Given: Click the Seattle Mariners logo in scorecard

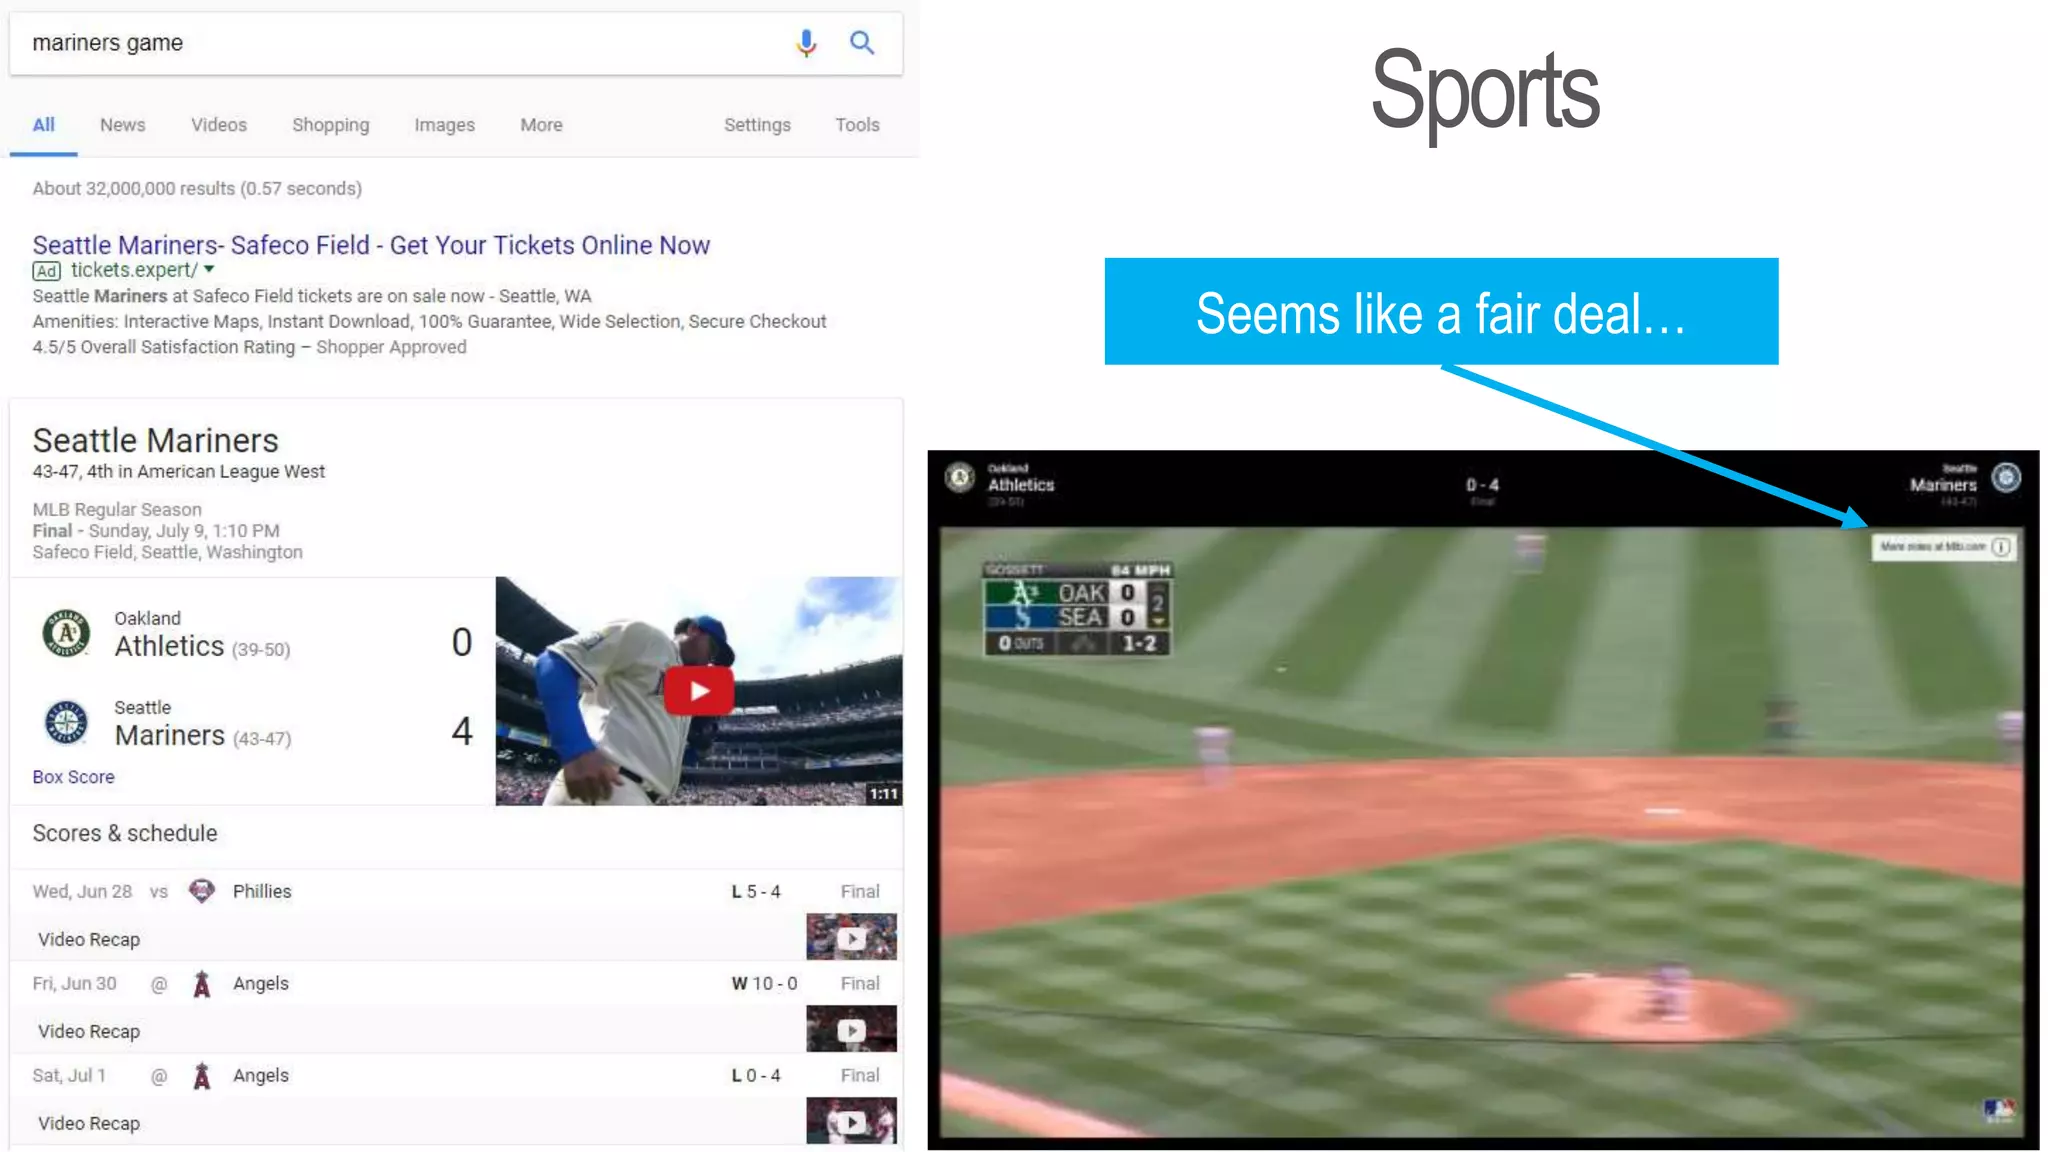Looking at the screenshot, I should click(66, 722).
